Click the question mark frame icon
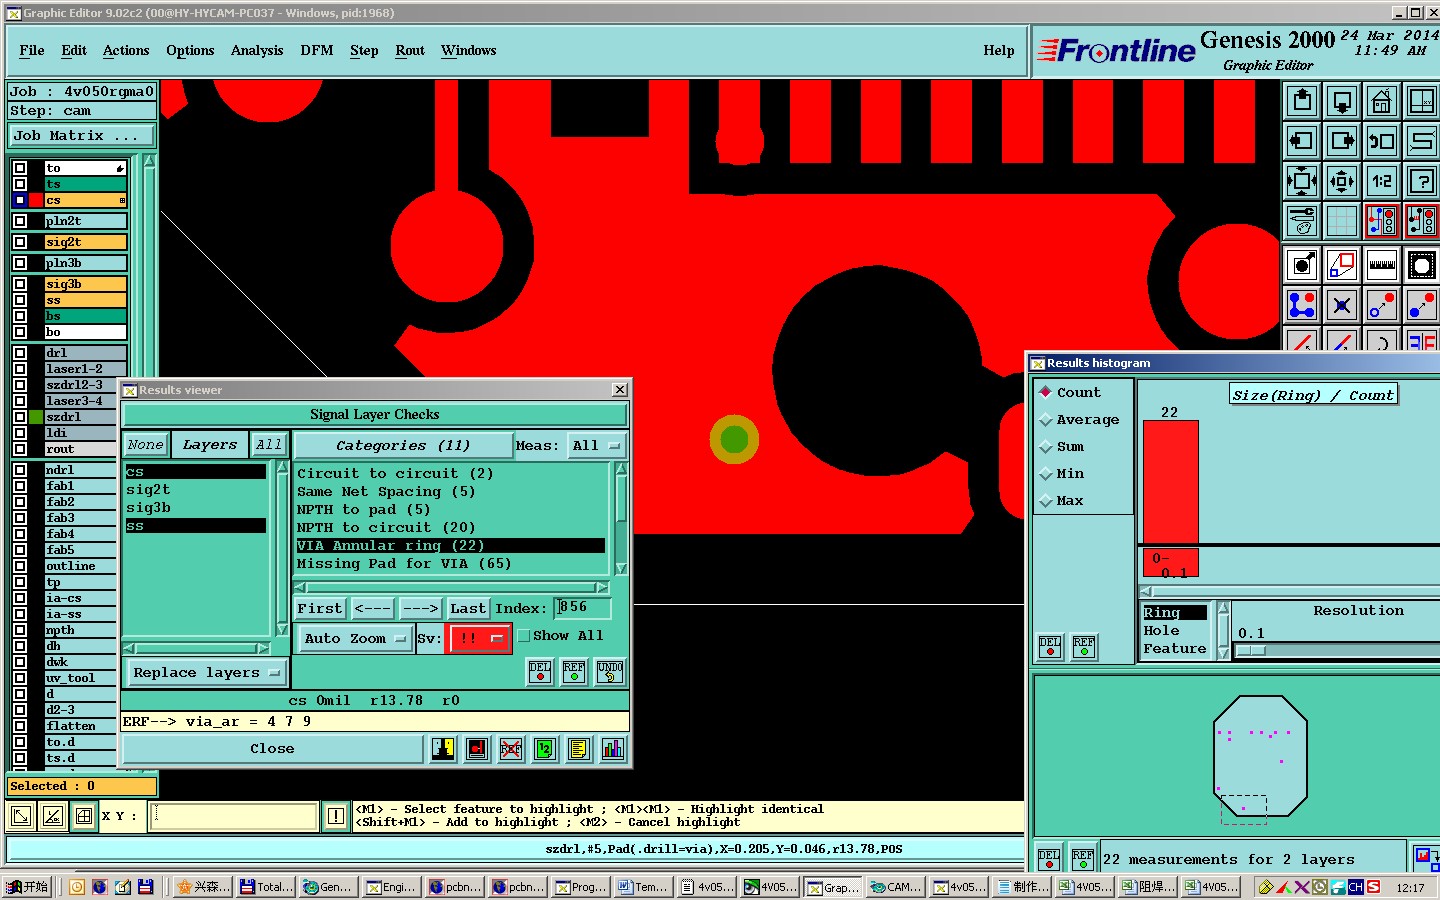Screen dimensions: 1440x900 click(x=1421, y=181)
